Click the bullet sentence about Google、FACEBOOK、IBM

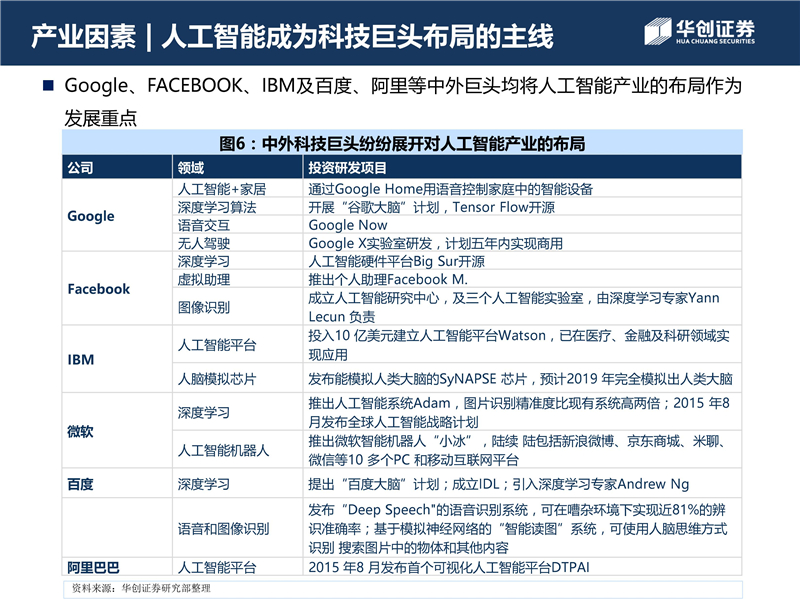pyautogui.click(x=403, y=102)
